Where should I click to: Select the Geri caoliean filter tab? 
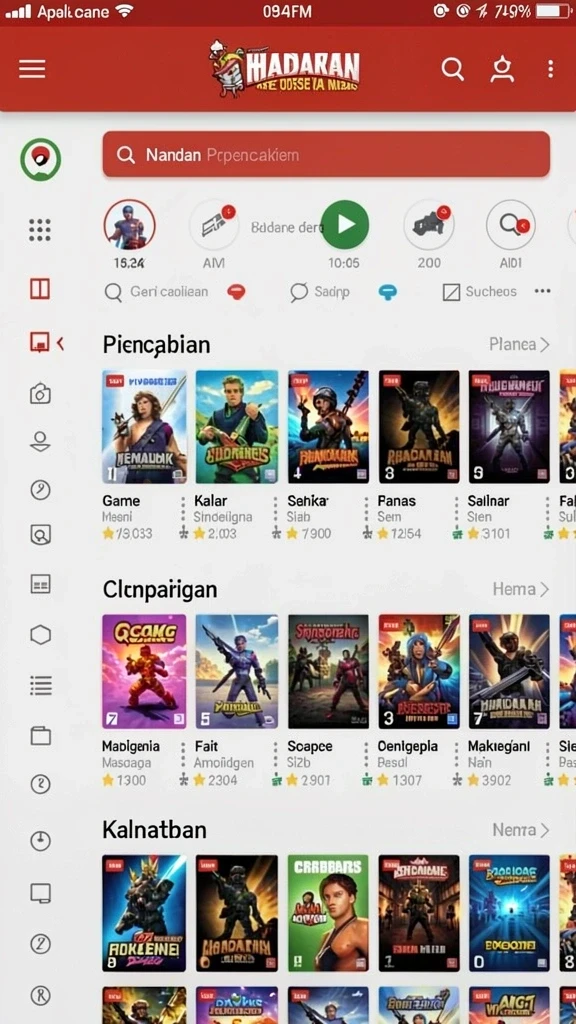click(x=156, y=292)
